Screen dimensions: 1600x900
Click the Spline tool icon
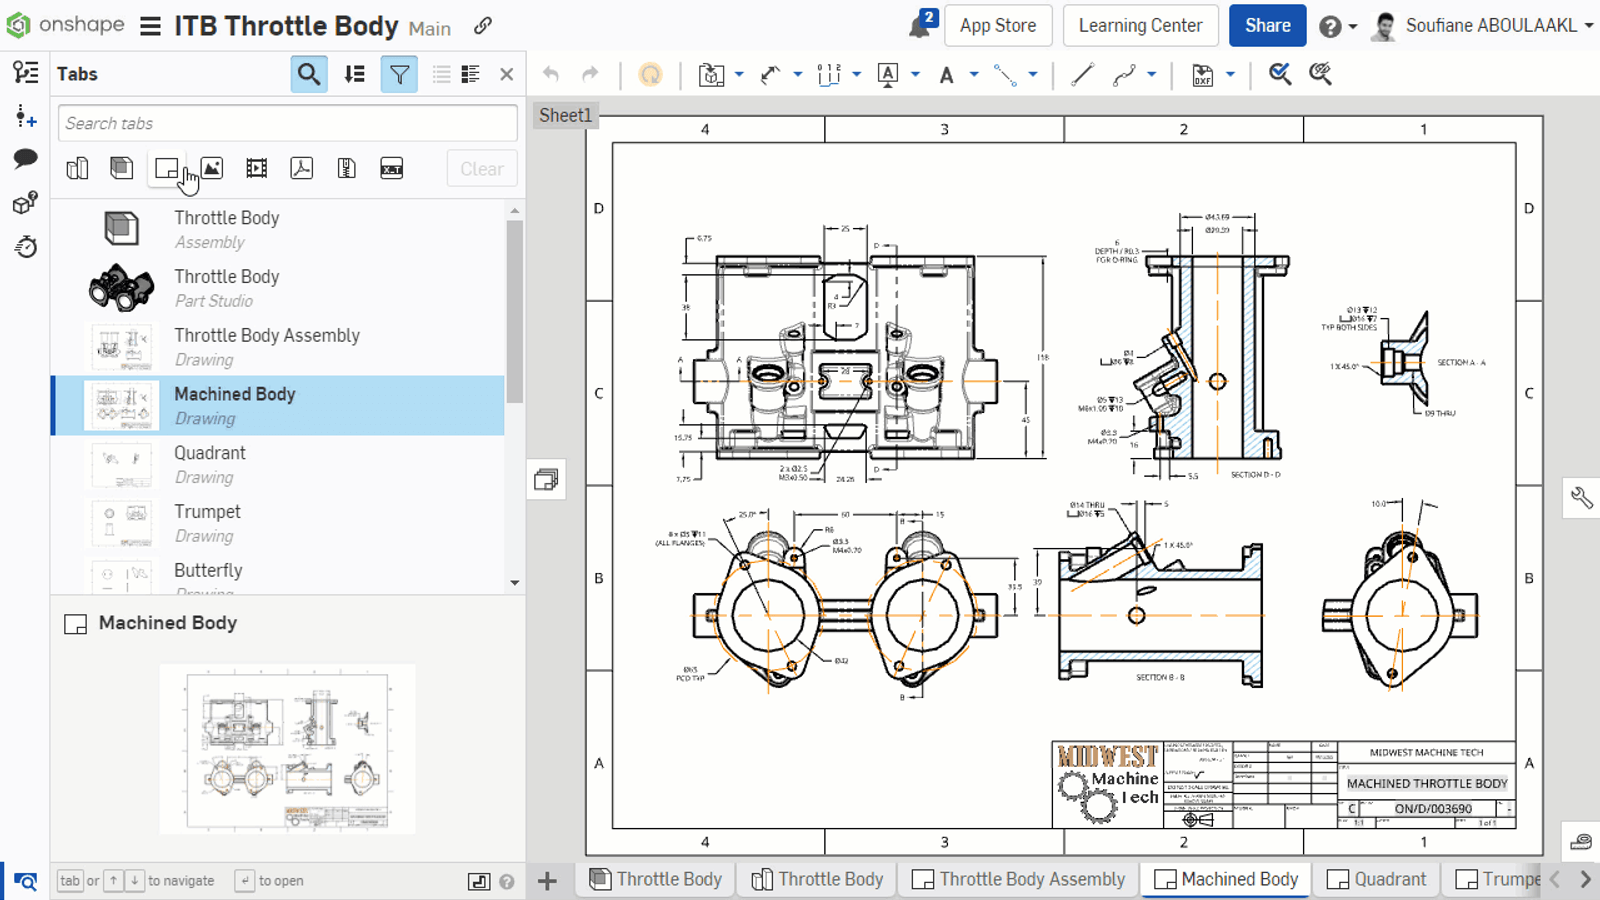(x=1125, y=74)
